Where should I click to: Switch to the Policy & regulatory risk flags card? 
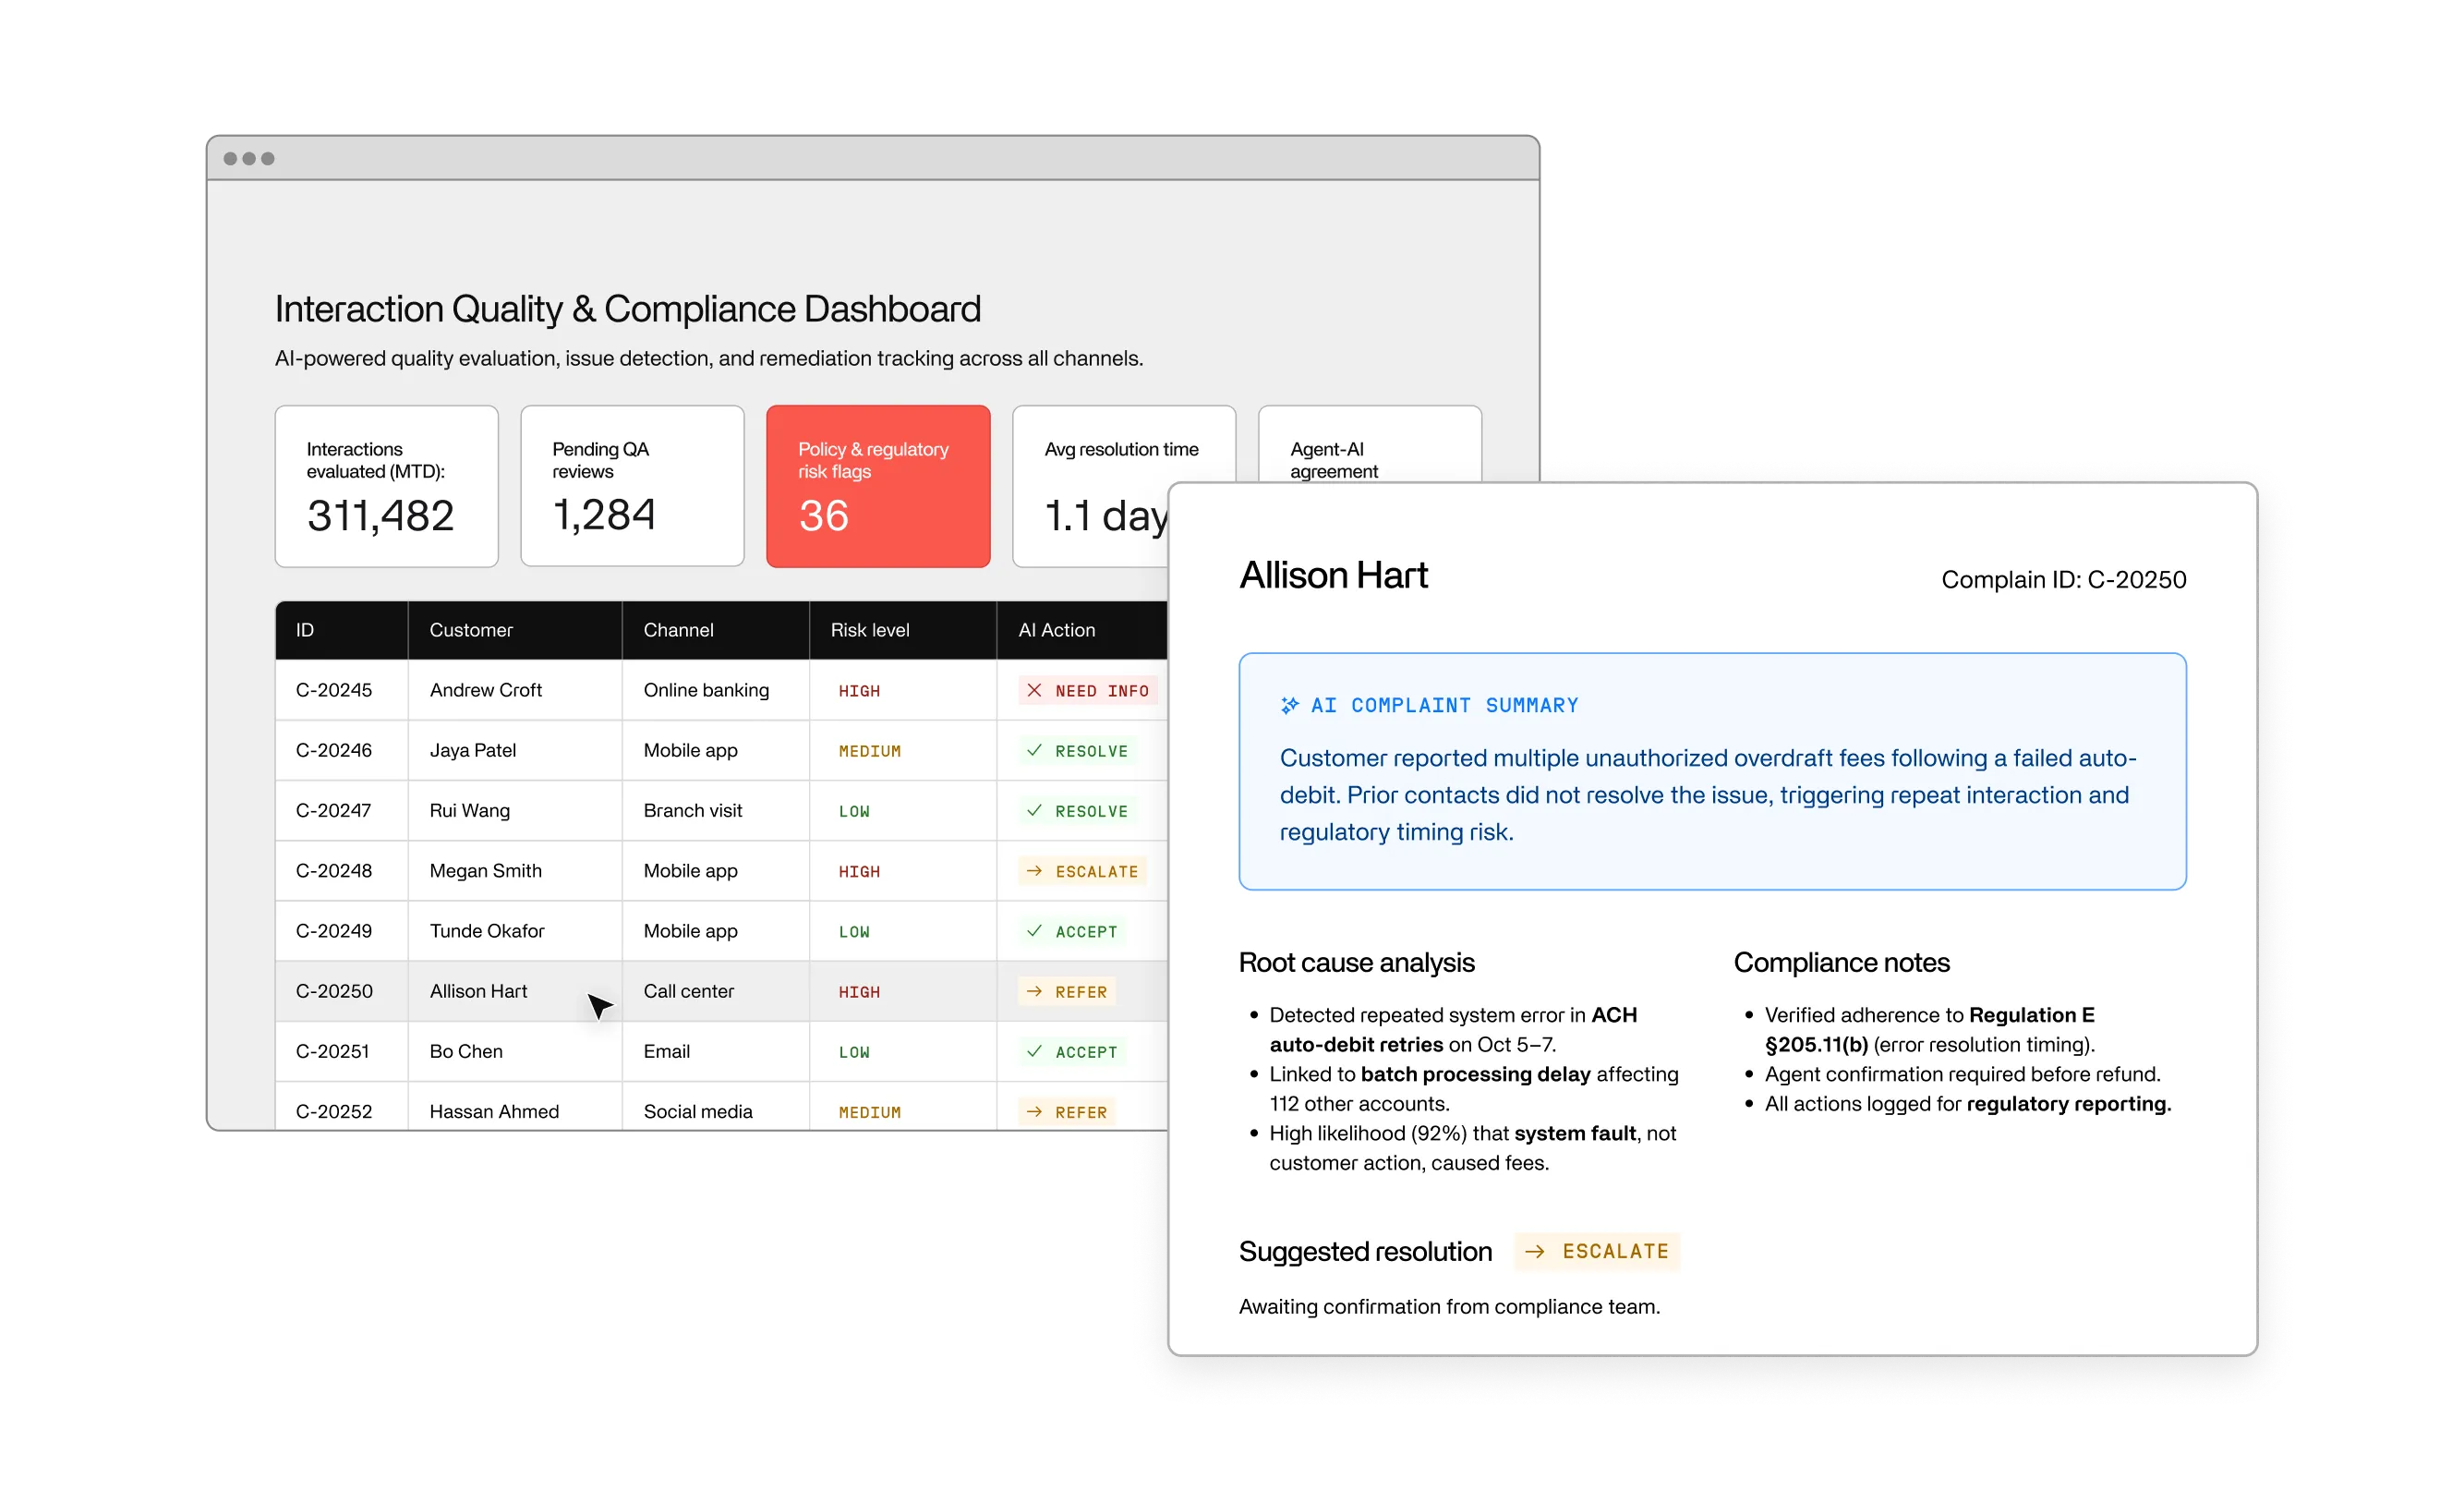click(878, 486)
